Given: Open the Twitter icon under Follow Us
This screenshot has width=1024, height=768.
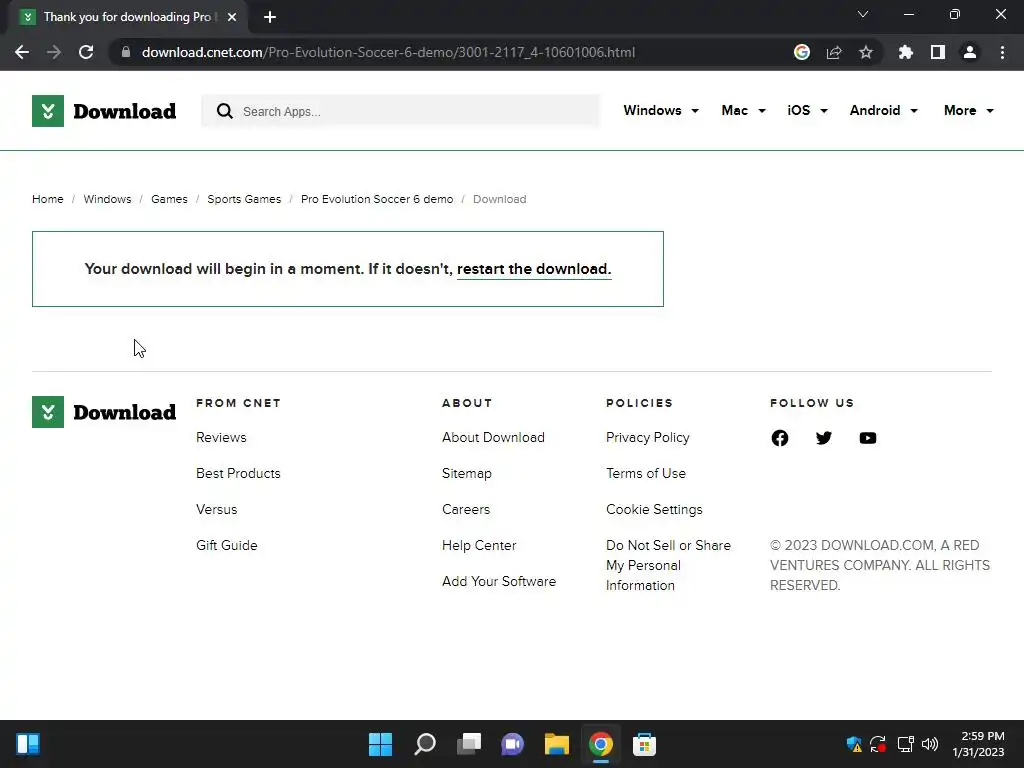Looking at the screenshot, I should click(824, 438).
